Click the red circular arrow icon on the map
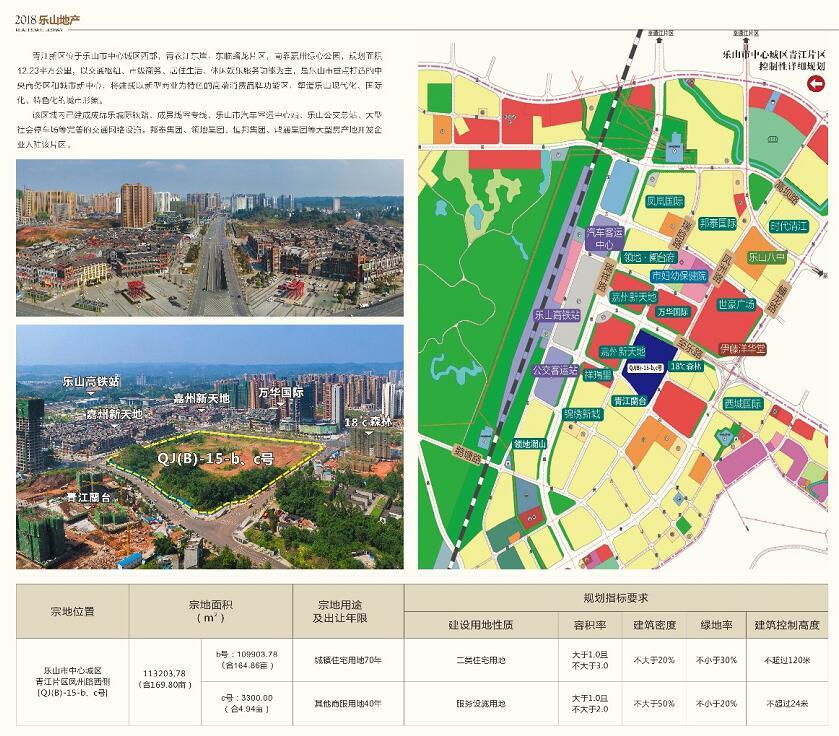Screen dimensions: 839x736 [x=815, y=84]
